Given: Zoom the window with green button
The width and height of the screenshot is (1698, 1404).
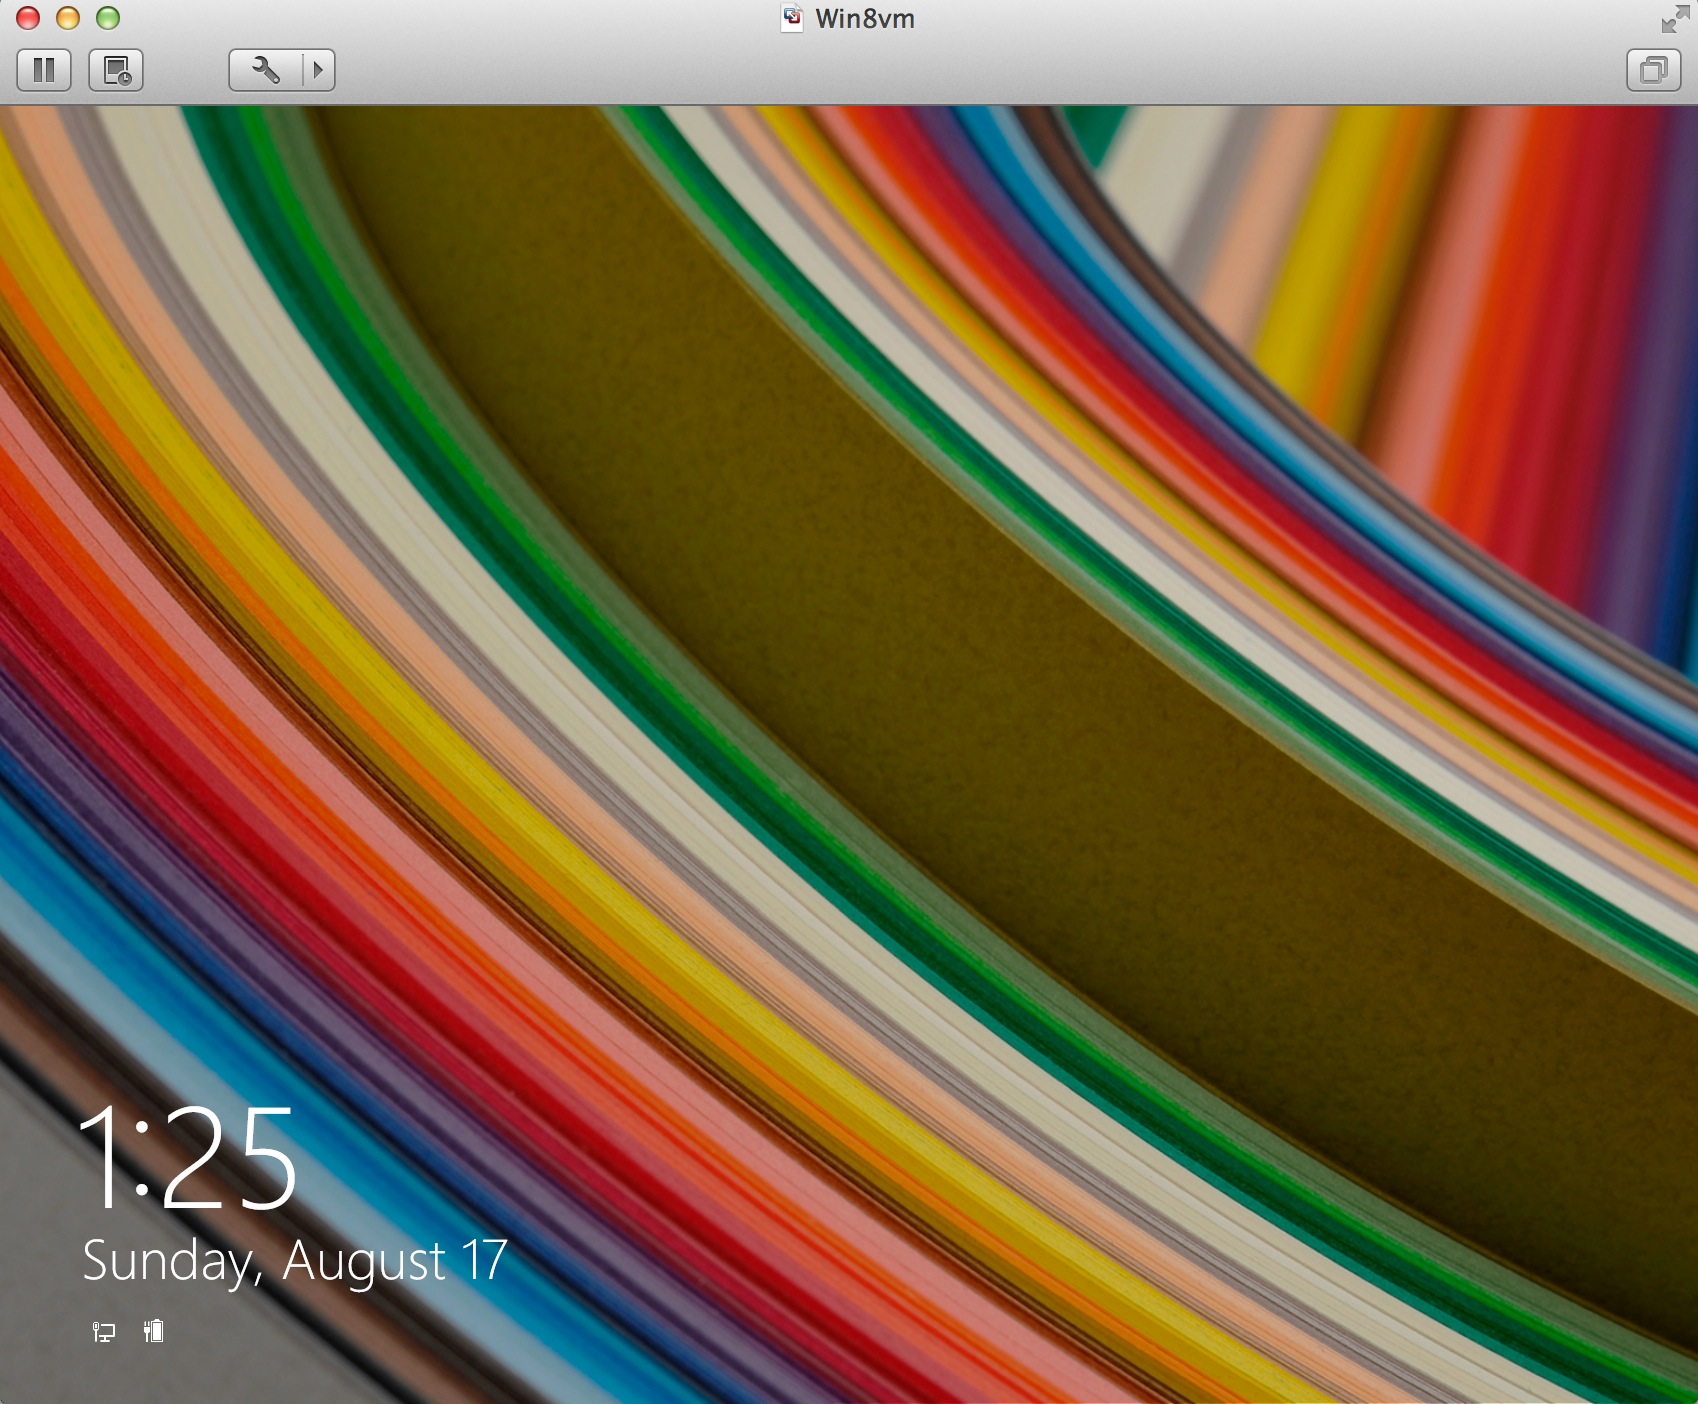Looking at the screenshot, I should [108, 18].
